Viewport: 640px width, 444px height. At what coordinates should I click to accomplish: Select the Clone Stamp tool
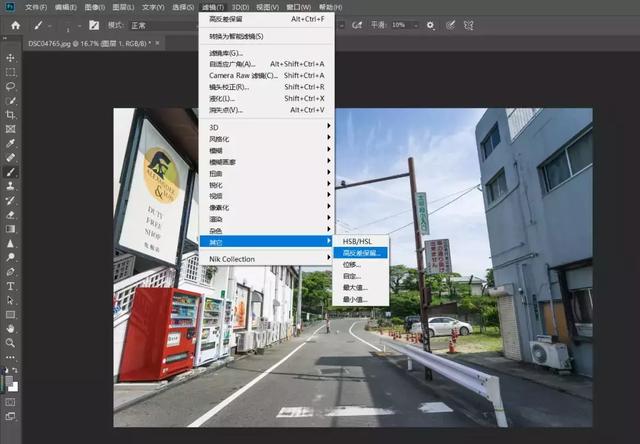pos(11,186)
